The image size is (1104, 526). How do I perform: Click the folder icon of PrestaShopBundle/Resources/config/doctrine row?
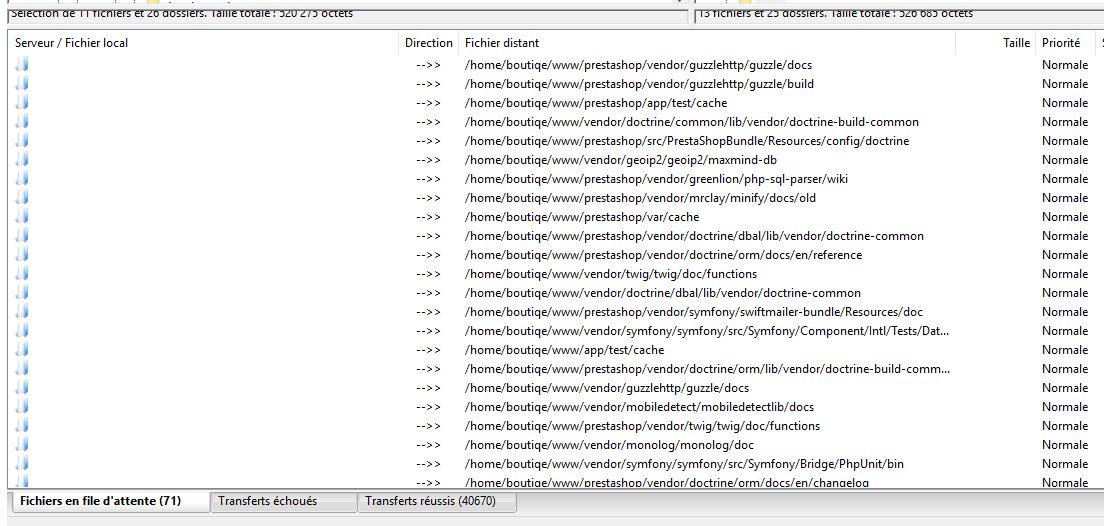coord(22,141)
